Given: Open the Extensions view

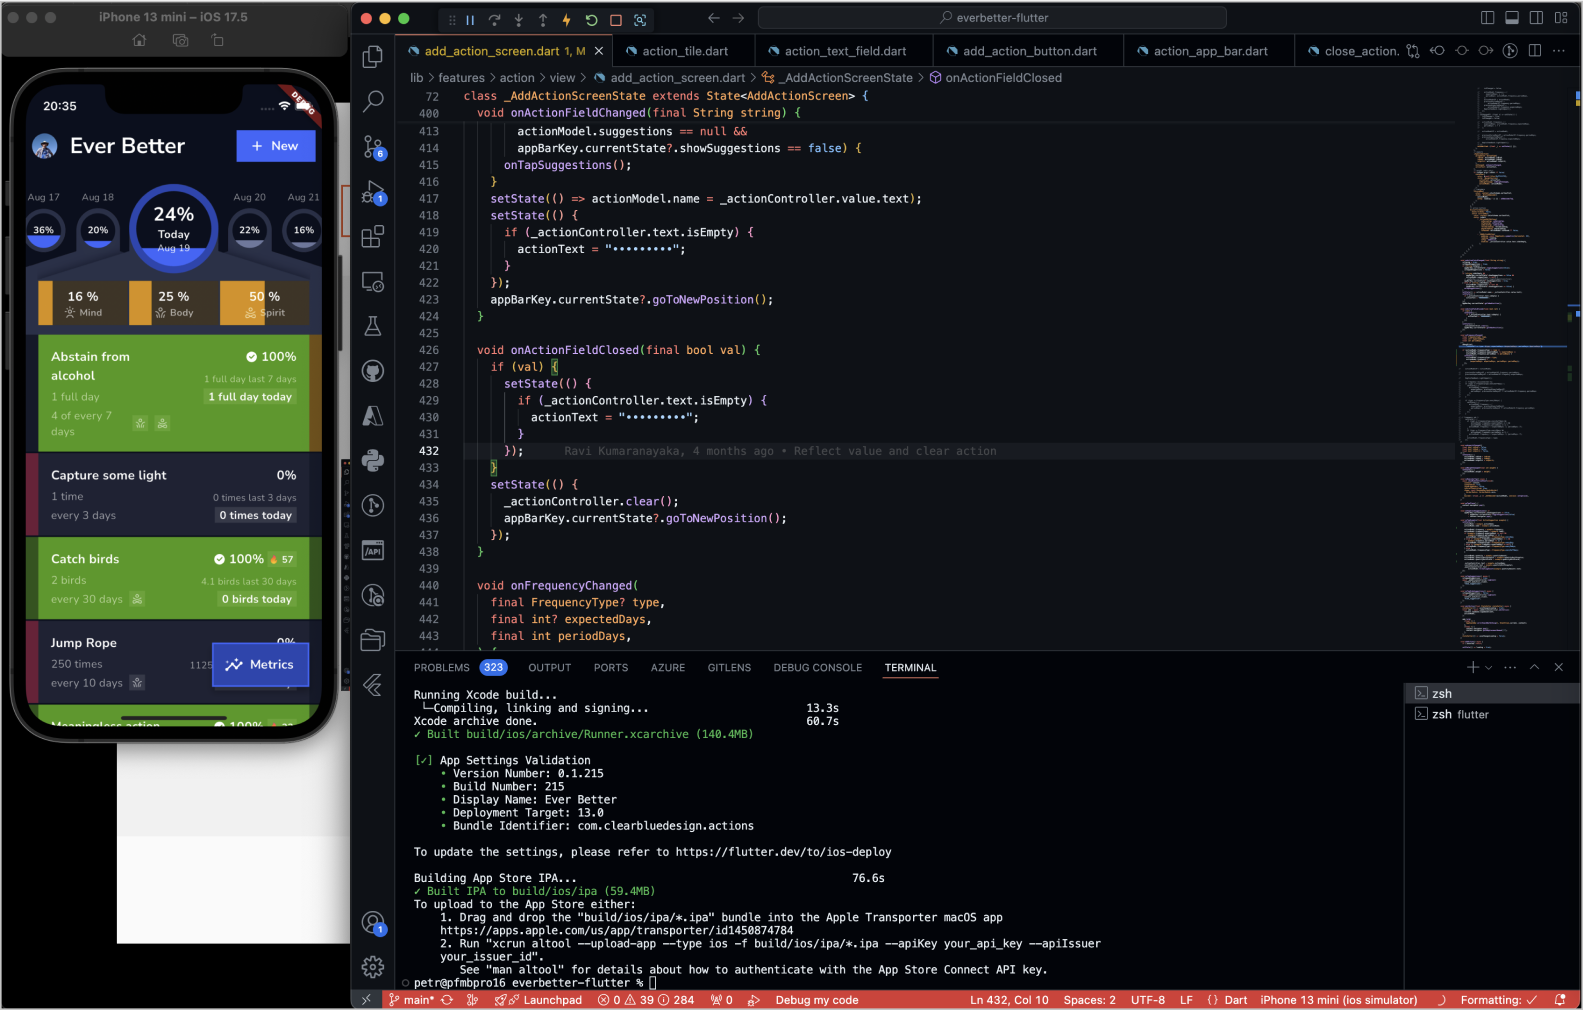Looking at the screenshot, I should 373,237.
